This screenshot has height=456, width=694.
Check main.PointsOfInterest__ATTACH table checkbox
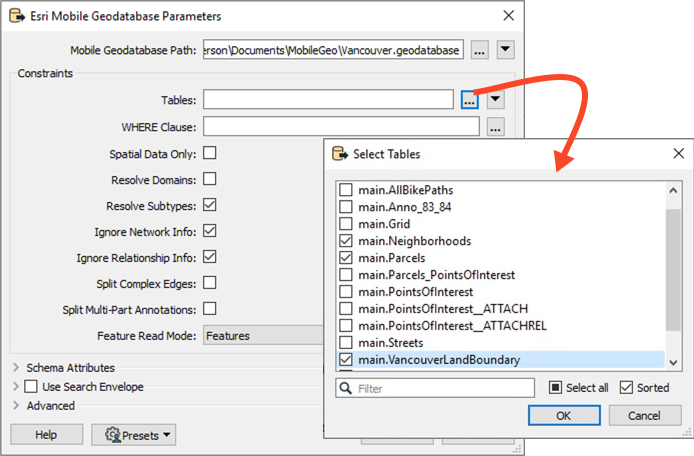coord(346,309)
